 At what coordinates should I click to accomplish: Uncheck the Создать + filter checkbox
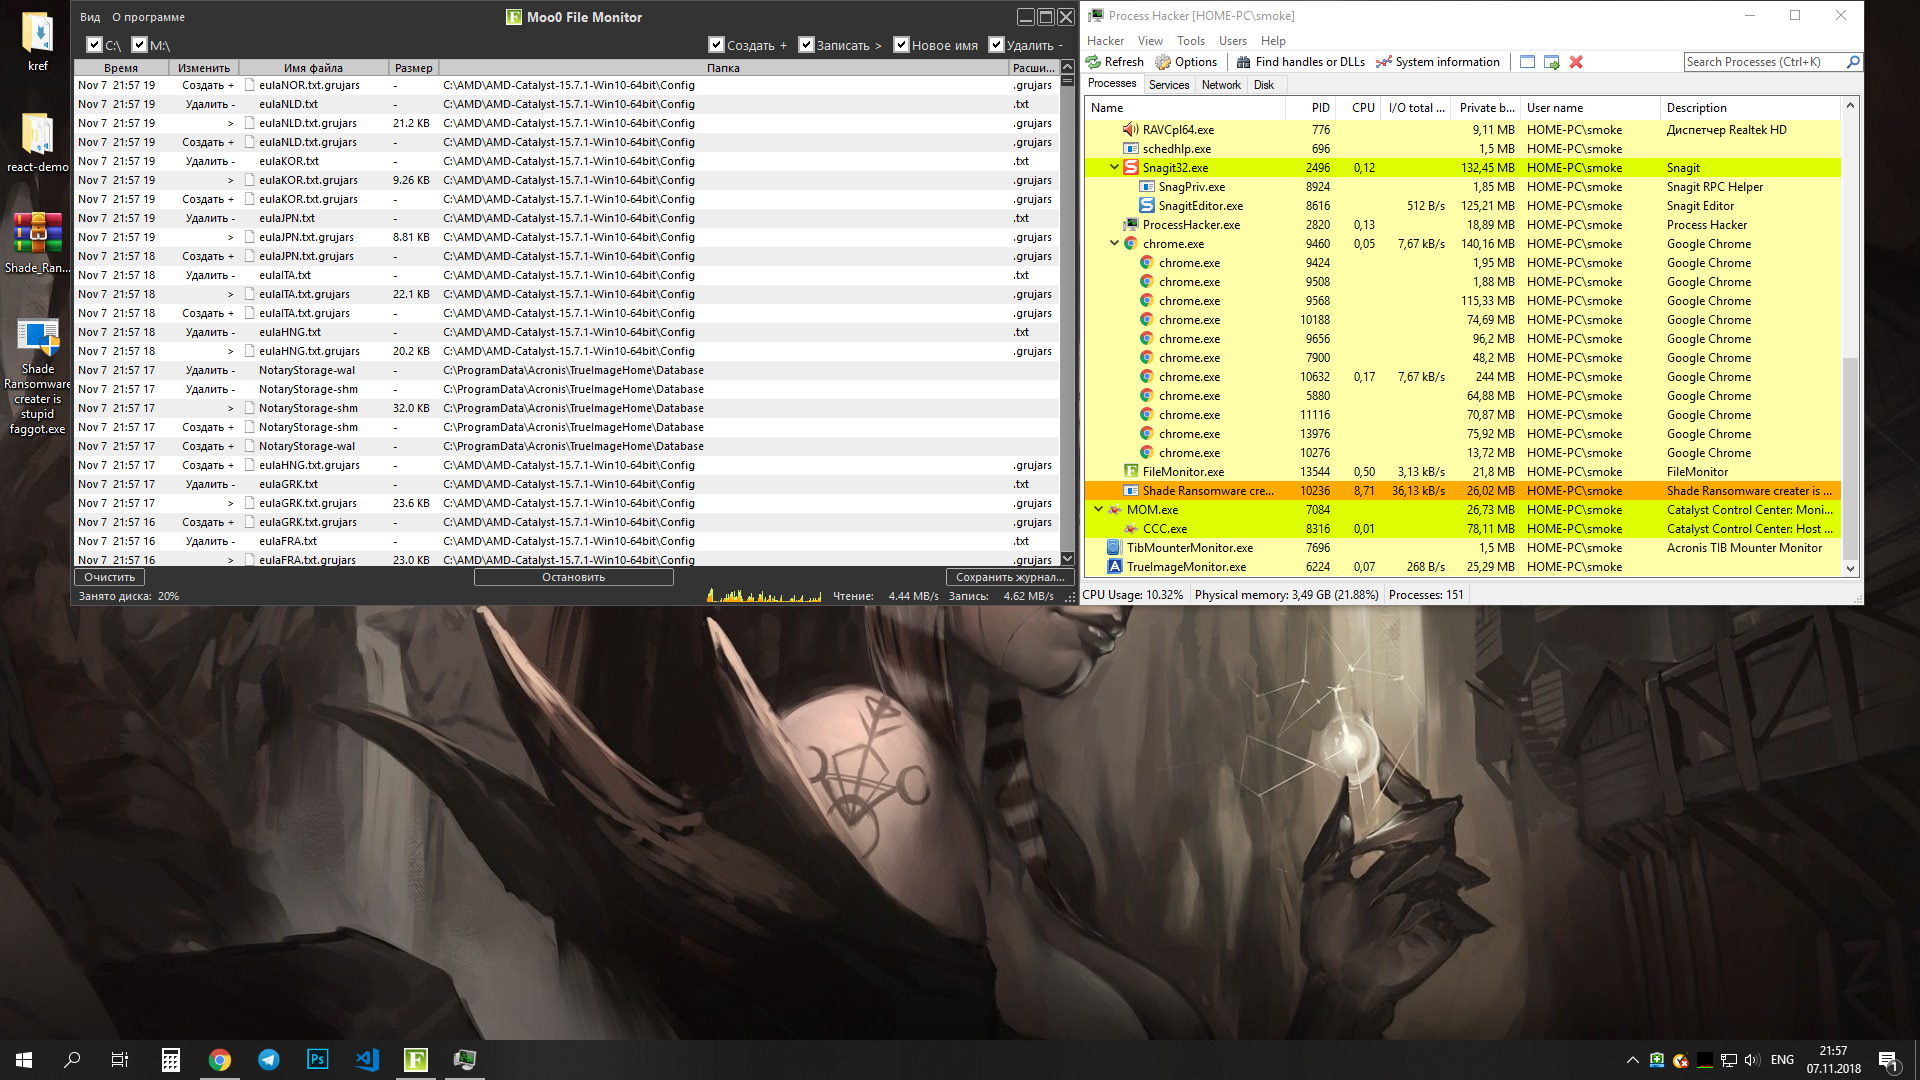coord(716,45)
